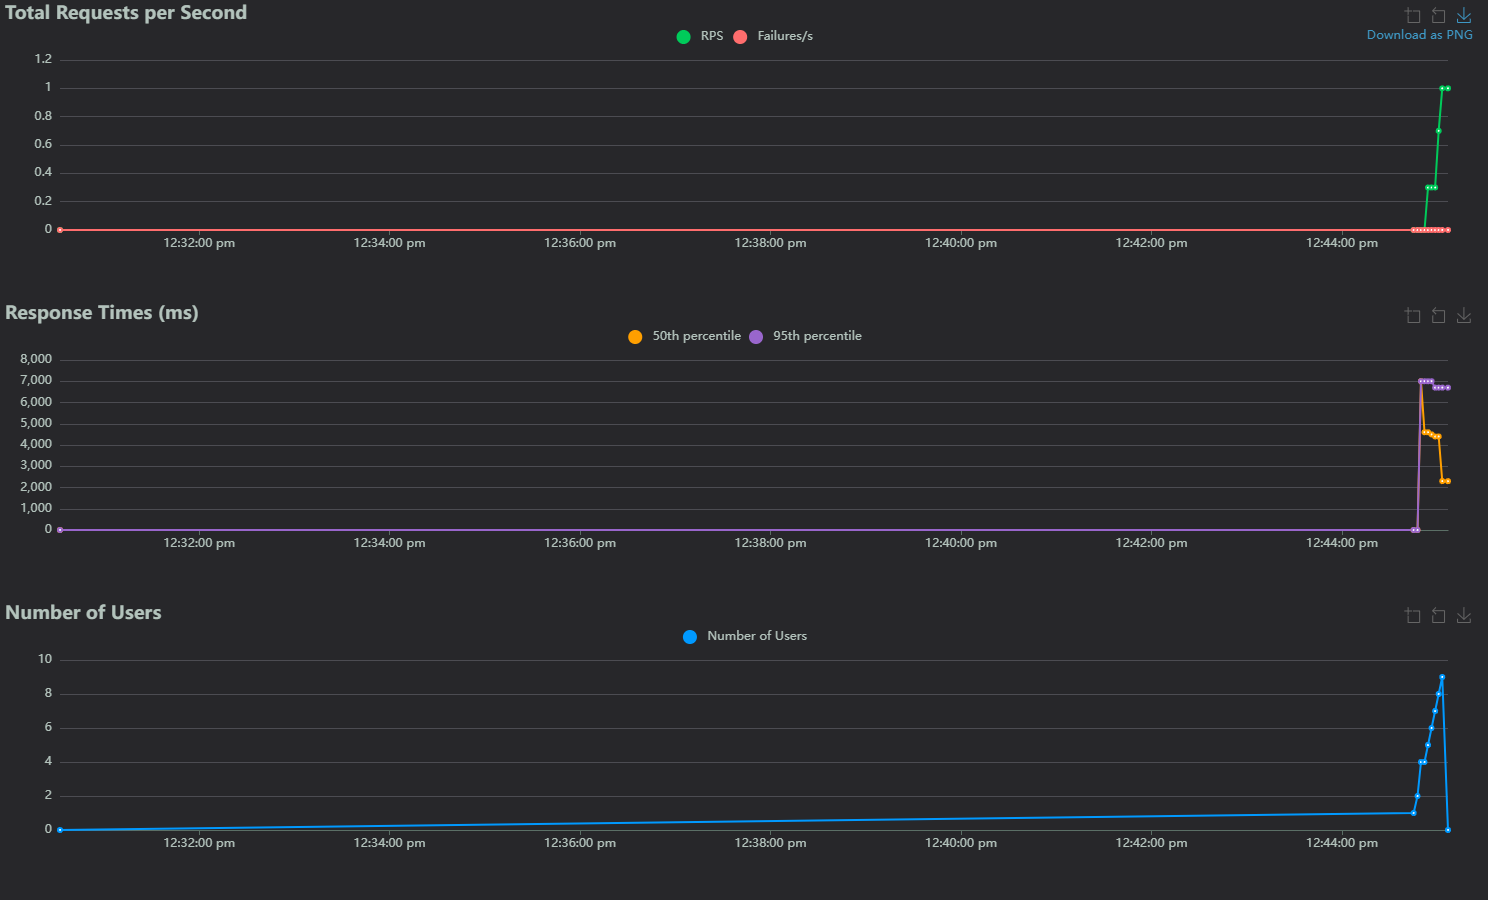This screenshot has width=1488, height=900.
Task: Save Response Times chart as image
Action: click(1464, 315)
